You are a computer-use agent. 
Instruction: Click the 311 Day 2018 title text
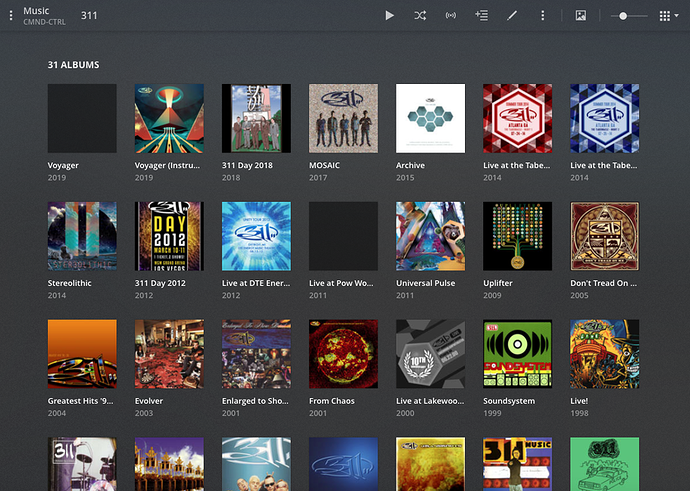click(247, 166)
